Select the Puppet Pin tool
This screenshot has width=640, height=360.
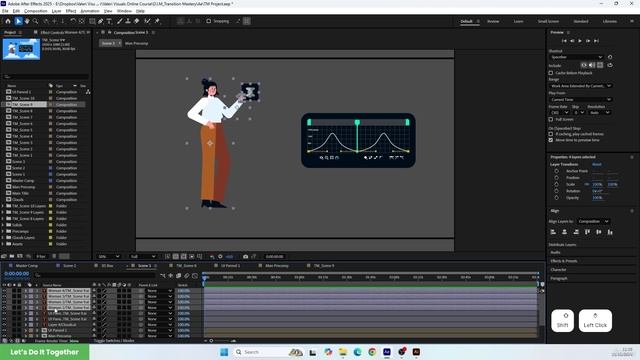tap(157, 21)
